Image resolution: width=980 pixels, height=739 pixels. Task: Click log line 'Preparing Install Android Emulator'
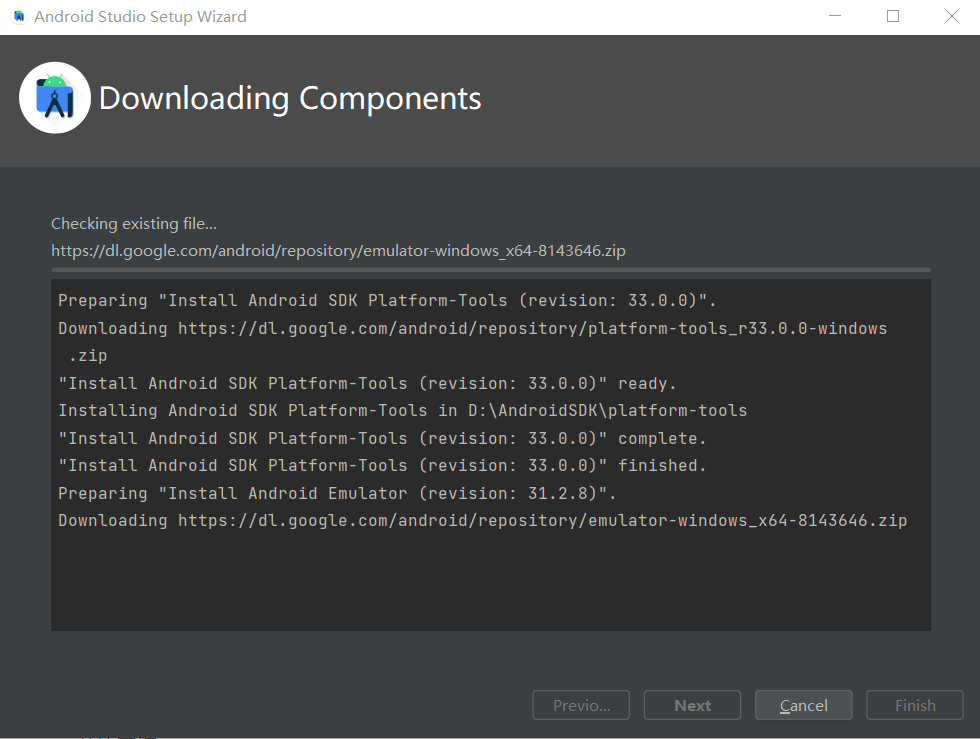pyautogui.click(x=337, y=493)
